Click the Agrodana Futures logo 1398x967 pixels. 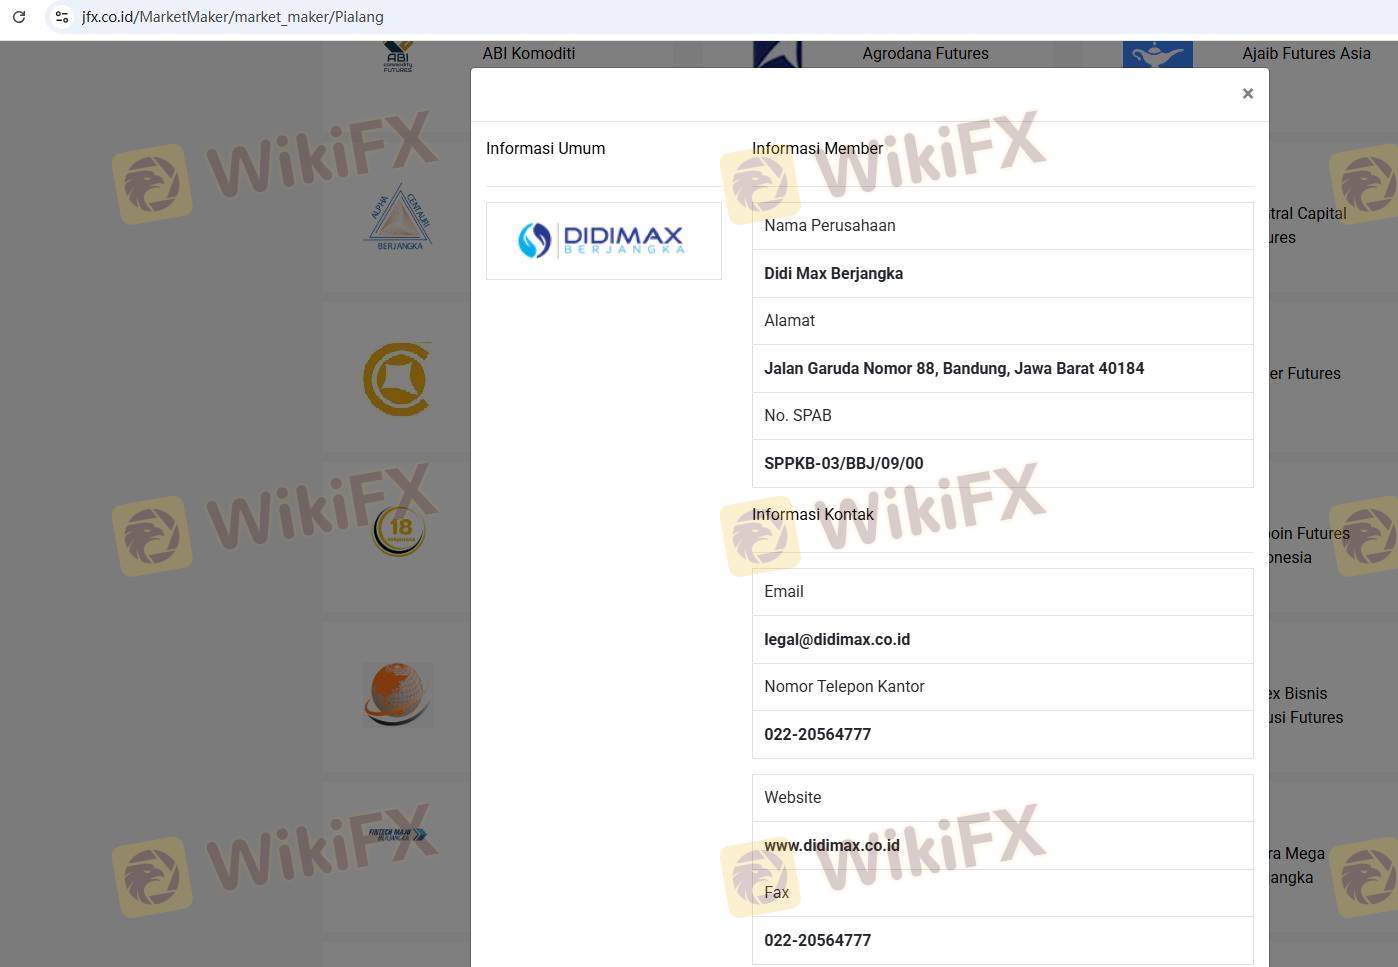[777, 55]
